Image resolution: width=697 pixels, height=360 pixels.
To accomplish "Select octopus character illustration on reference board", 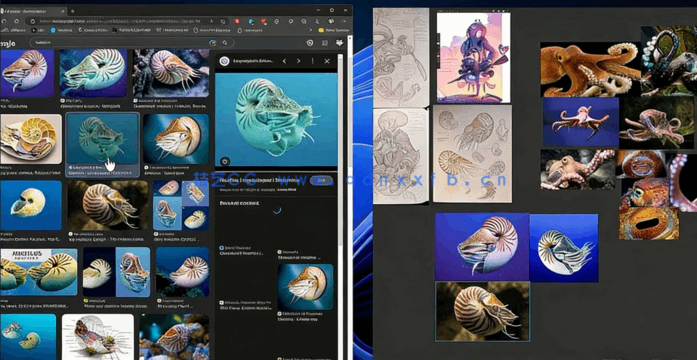I will click(x=473, y=57).
